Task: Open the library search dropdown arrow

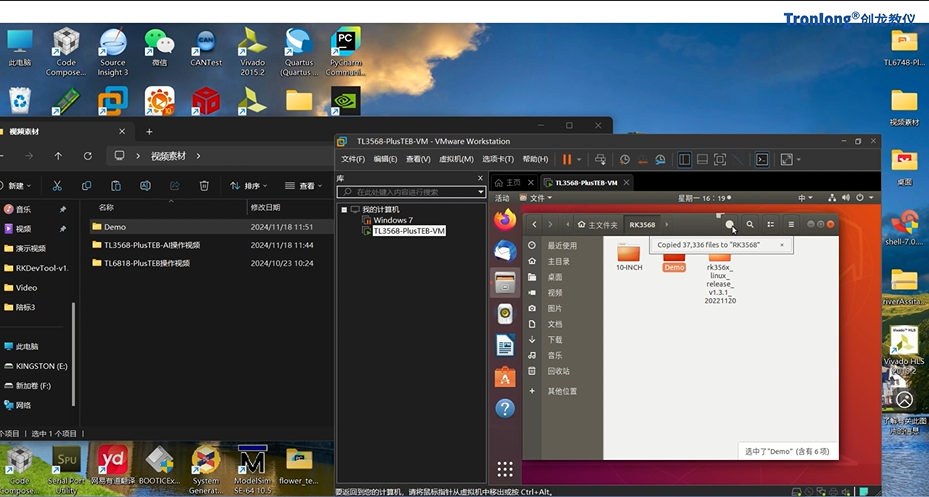Action: coord(481,192)
